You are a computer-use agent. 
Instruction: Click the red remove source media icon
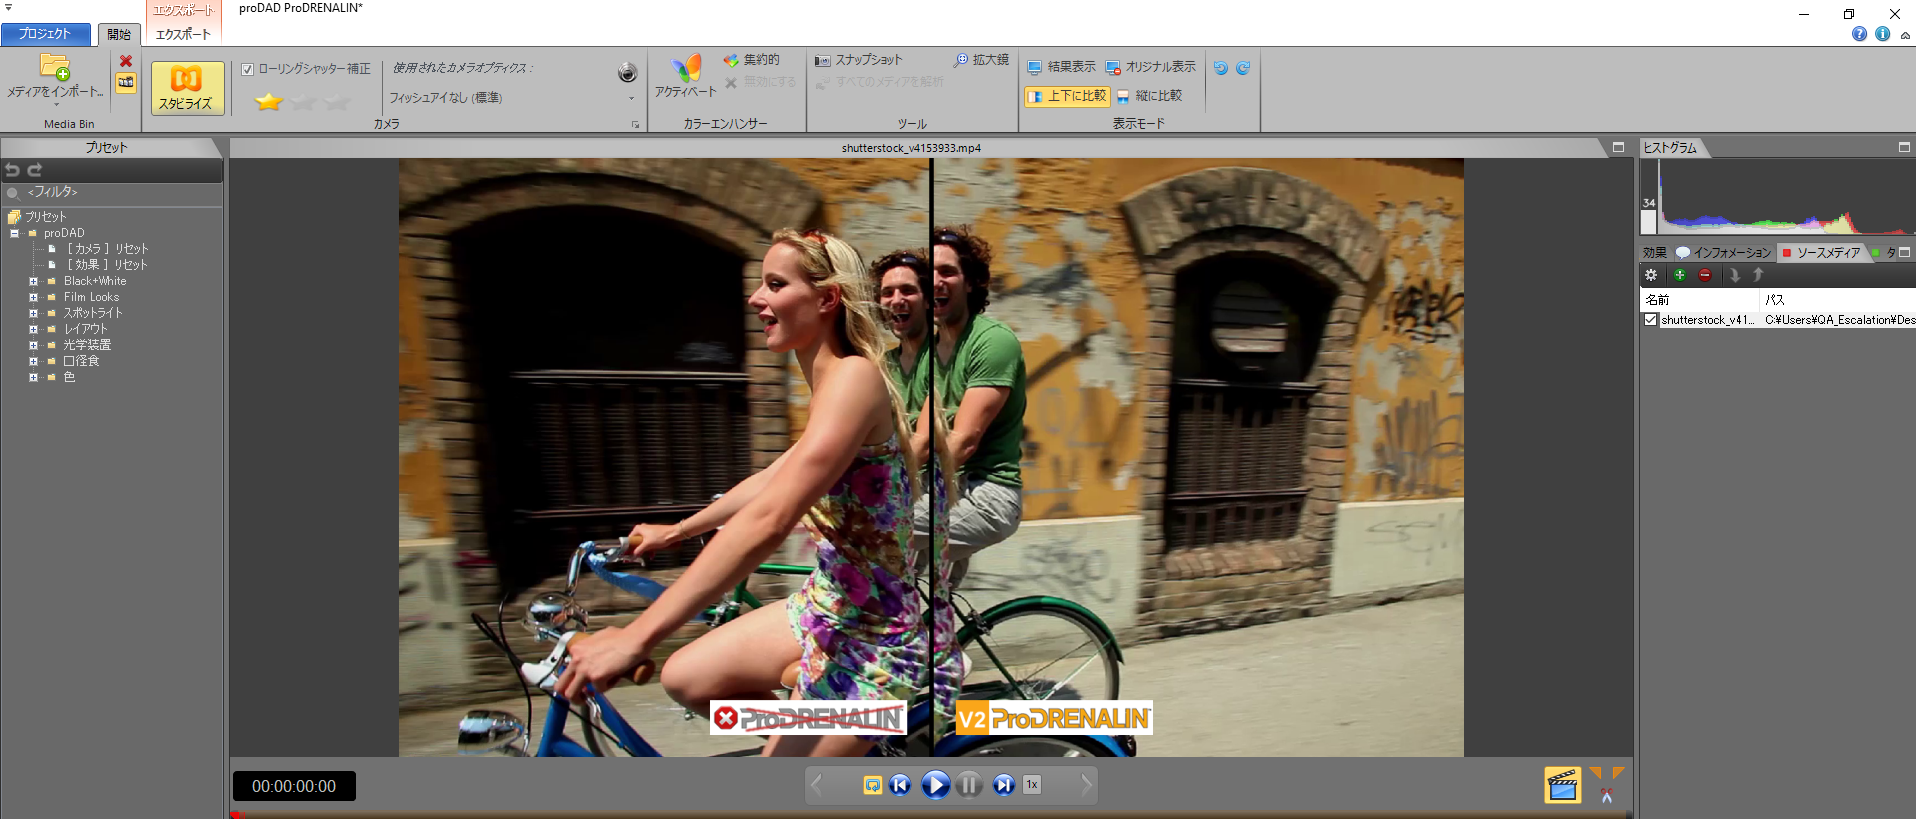tap(1705, 275)
